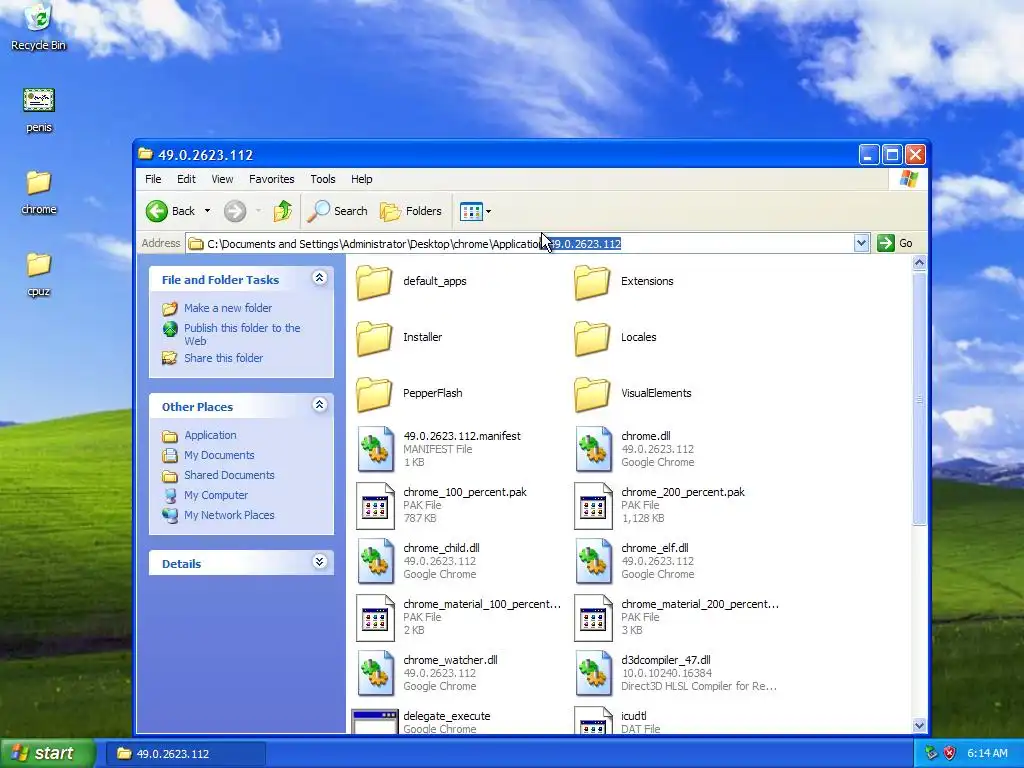Viewport: 1024px width, 768px height.
Task: Select chrome_material_100_percent pak icon
Action: point(376,618)
